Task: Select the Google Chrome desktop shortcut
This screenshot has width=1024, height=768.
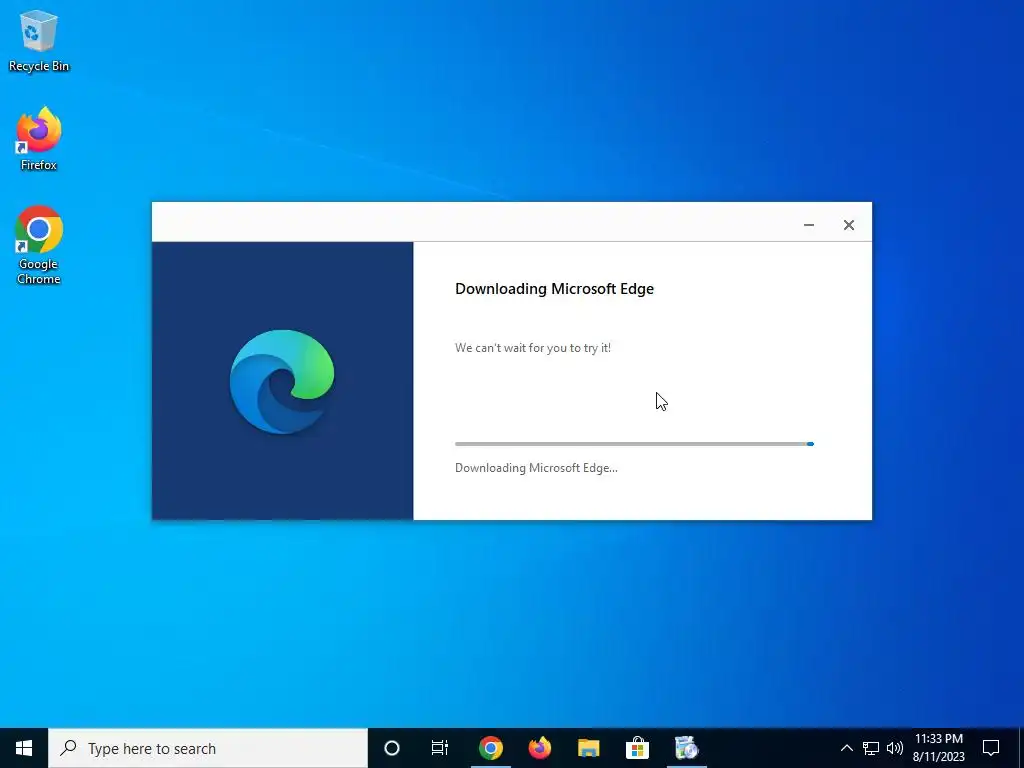Action: (x=39, y=246)
